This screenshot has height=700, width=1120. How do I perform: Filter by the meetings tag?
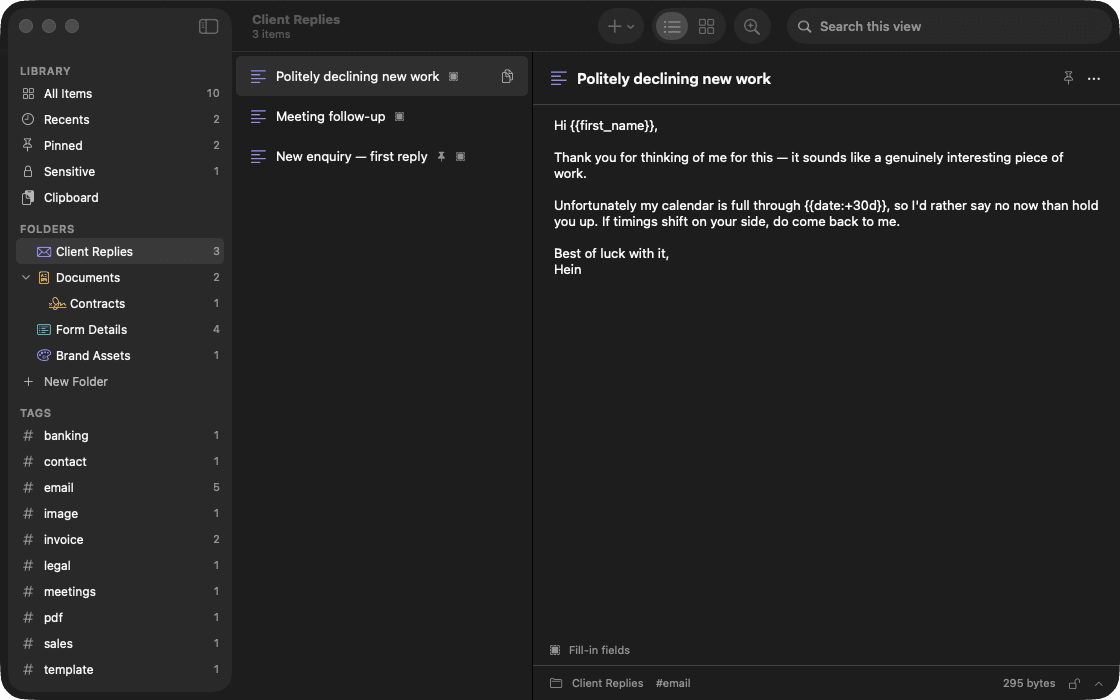(x=120, y=591)
